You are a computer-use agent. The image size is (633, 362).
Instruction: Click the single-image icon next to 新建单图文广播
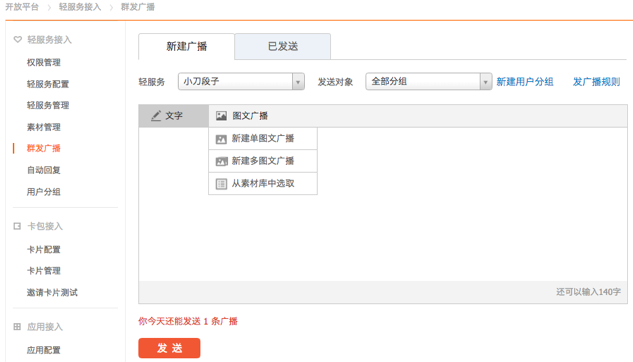[221, 139]
